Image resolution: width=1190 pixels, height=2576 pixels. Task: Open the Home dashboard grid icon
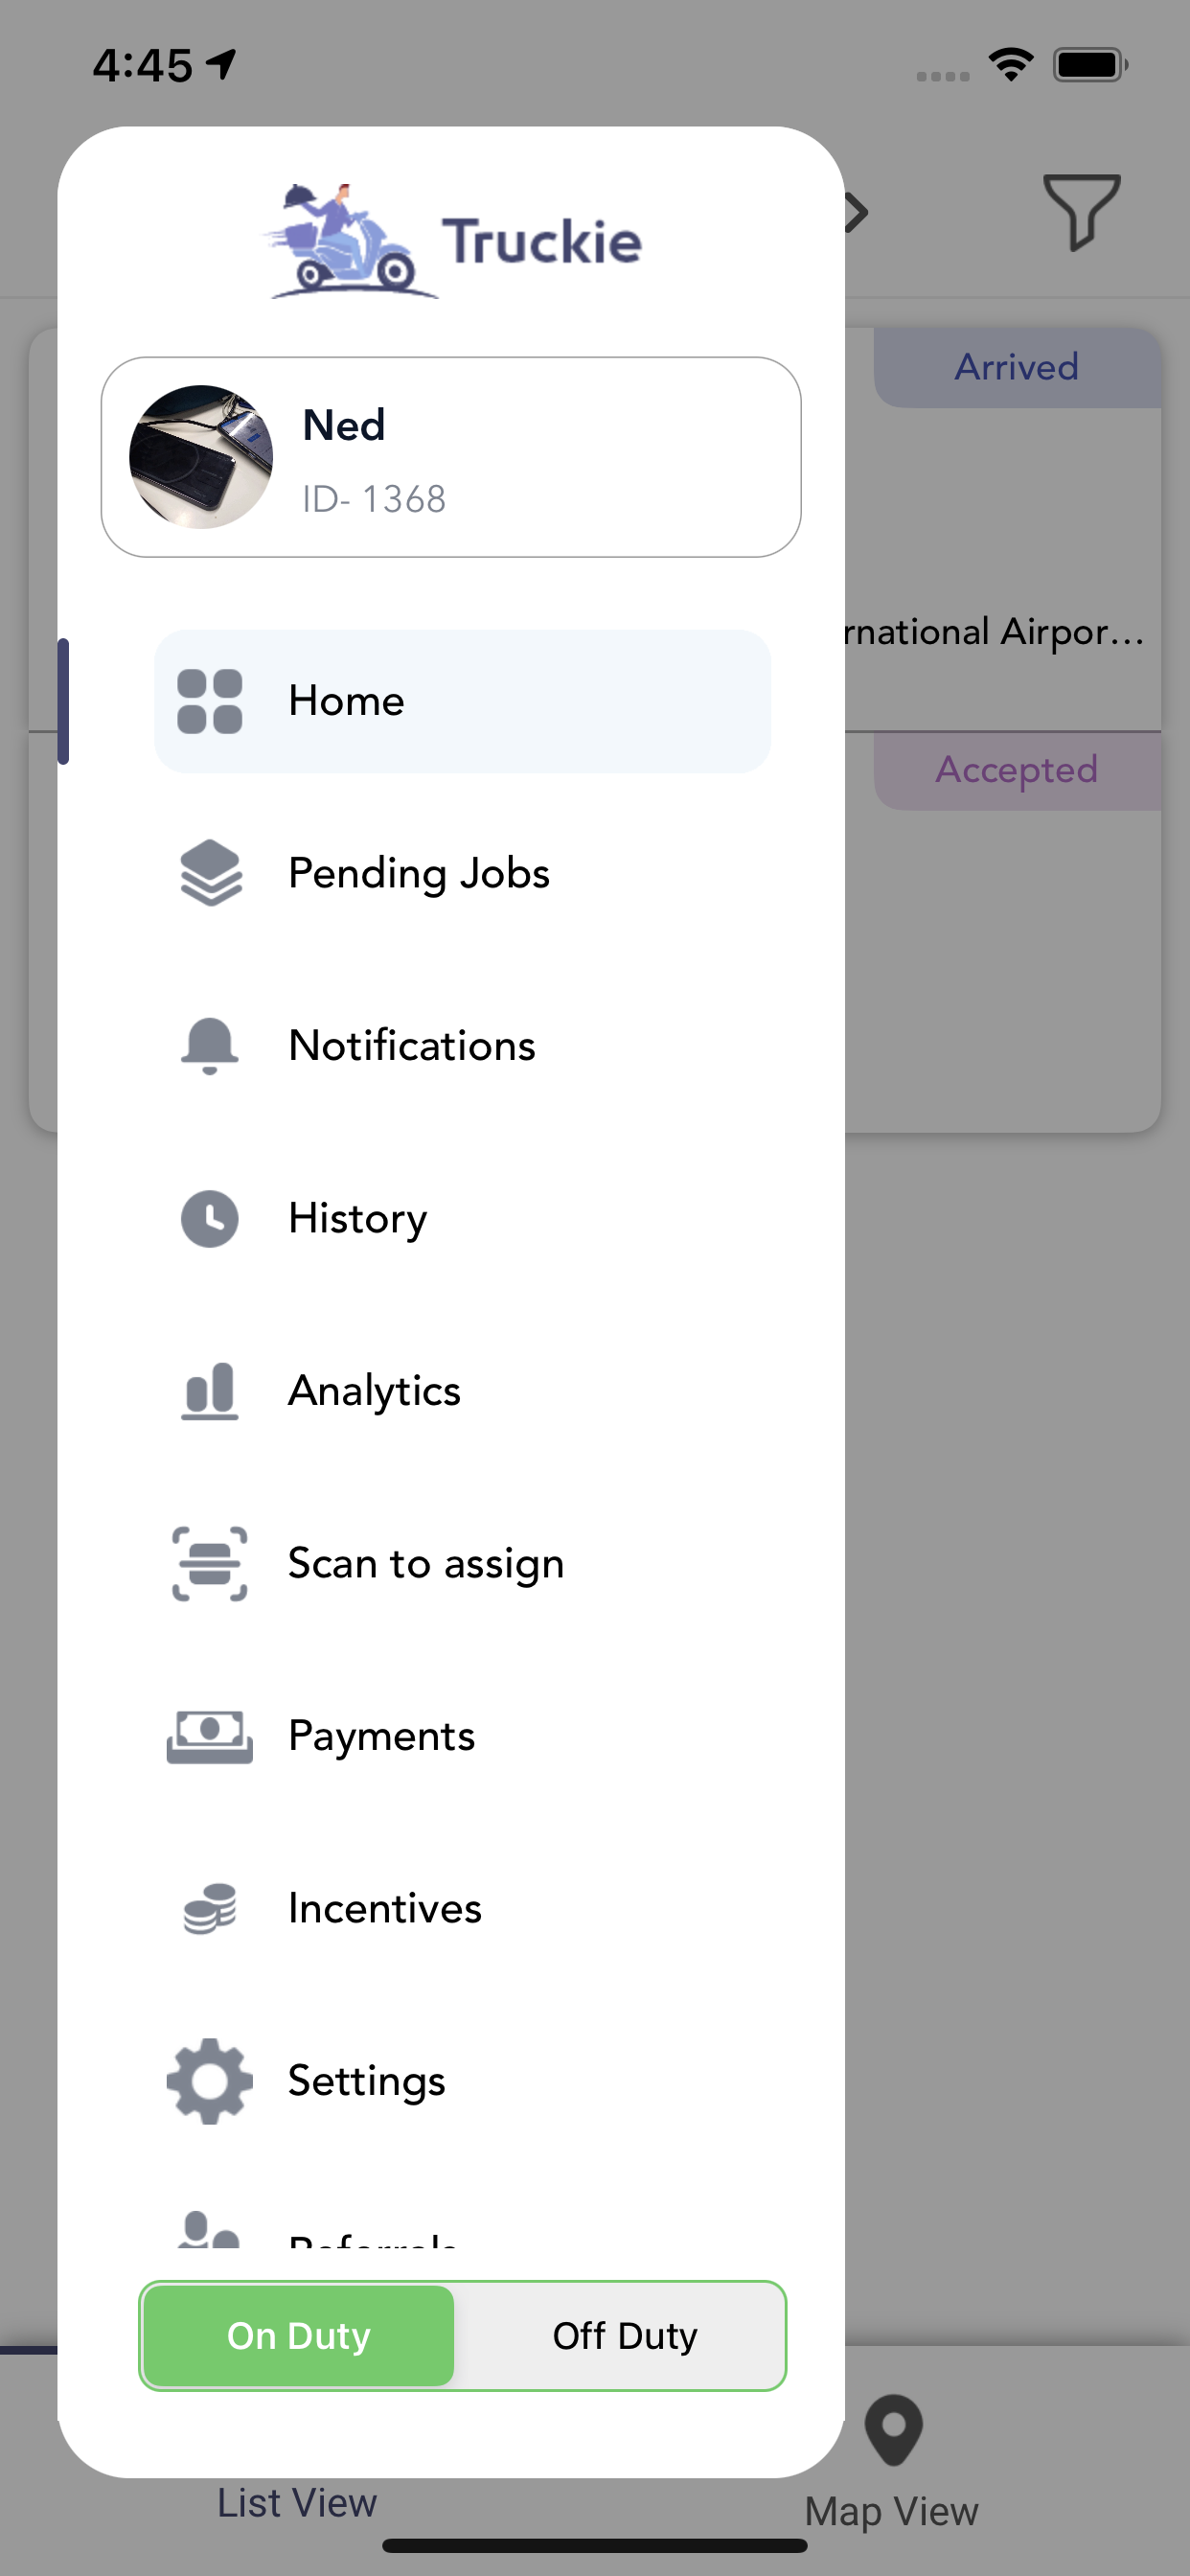click(209, 701)
